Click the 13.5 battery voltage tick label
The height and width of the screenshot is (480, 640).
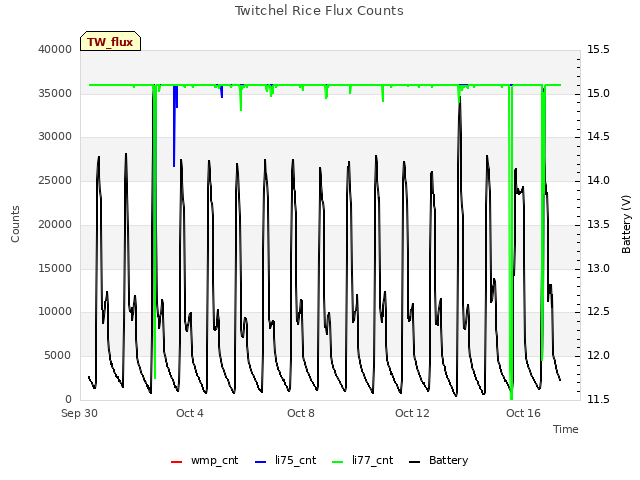coord(598,224)
